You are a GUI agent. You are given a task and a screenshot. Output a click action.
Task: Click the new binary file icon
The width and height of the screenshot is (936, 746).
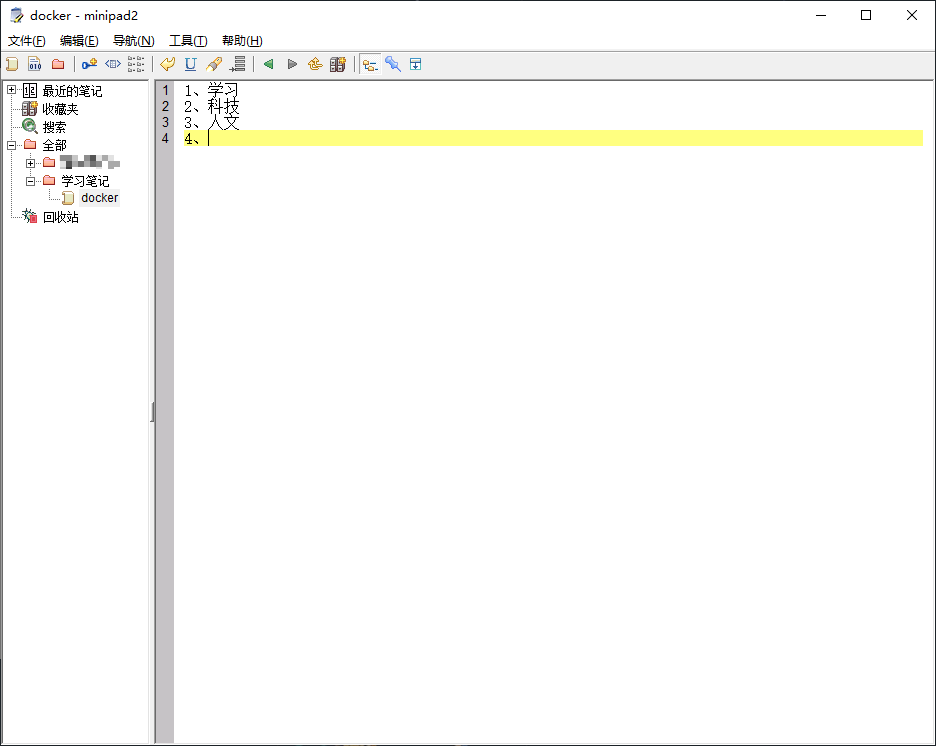(35, 64)
